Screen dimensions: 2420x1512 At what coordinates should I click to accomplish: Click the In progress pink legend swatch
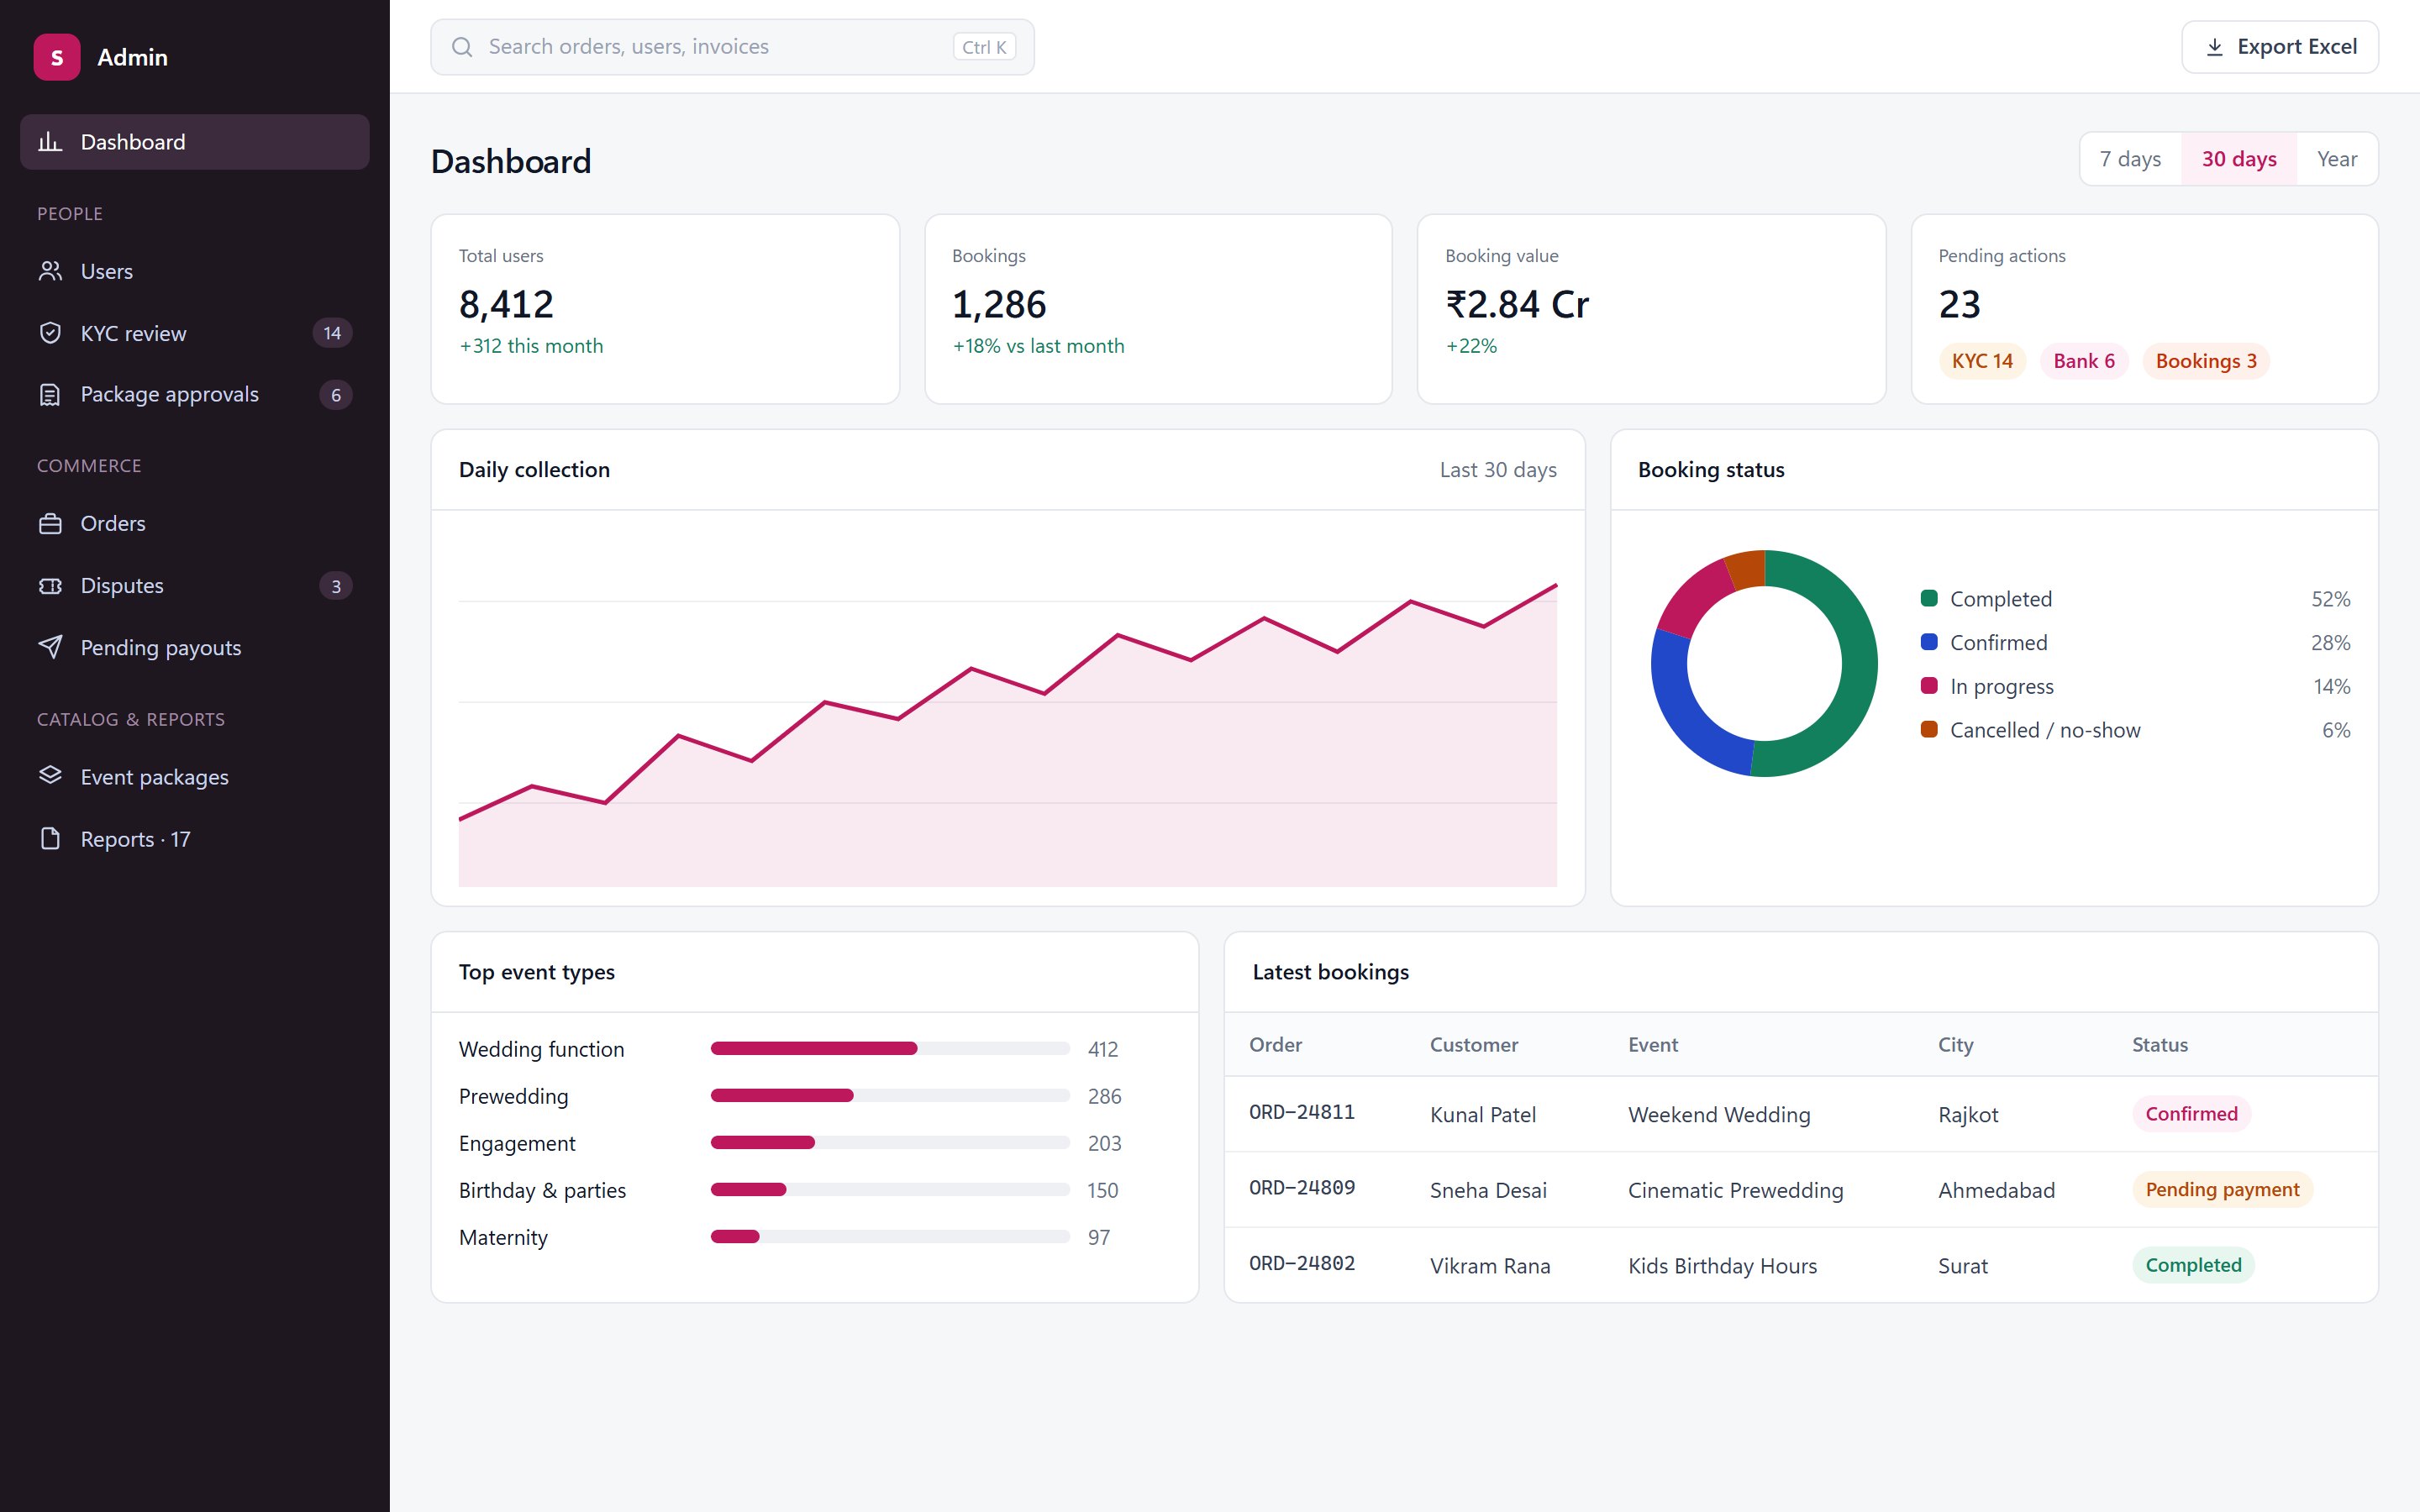(1929, 685)
